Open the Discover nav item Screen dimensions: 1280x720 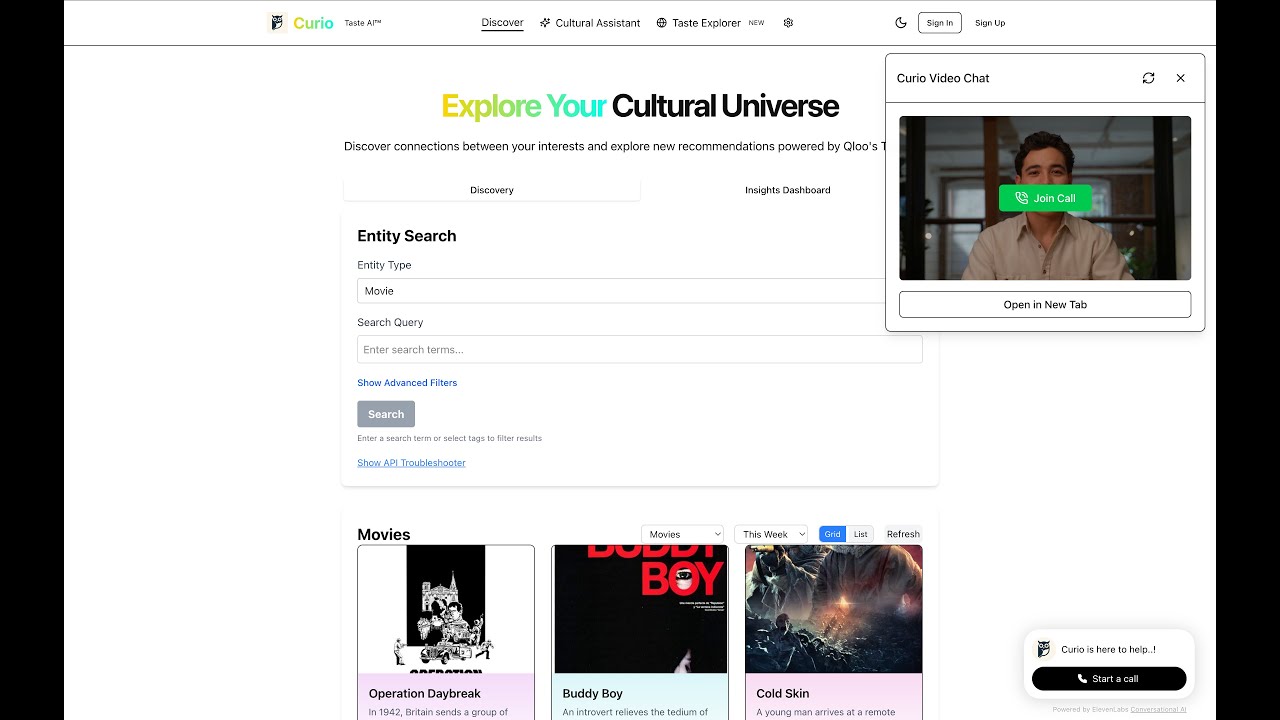tap(502, 23)
